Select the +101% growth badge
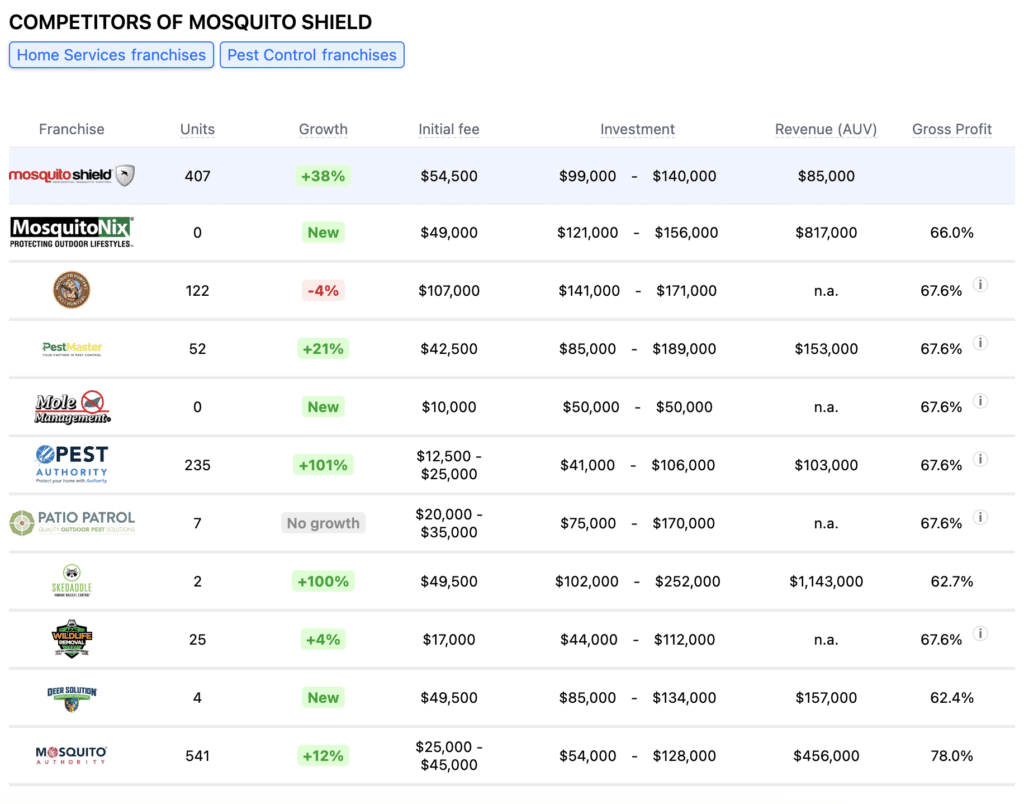1024x804 pixels. point(323,465)
